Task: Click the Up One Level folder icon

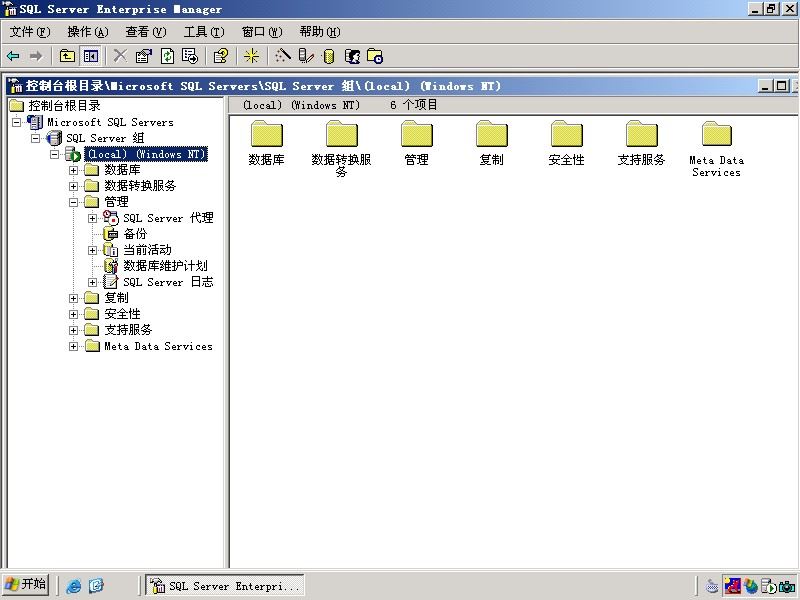Action: [x=67, y=56]
